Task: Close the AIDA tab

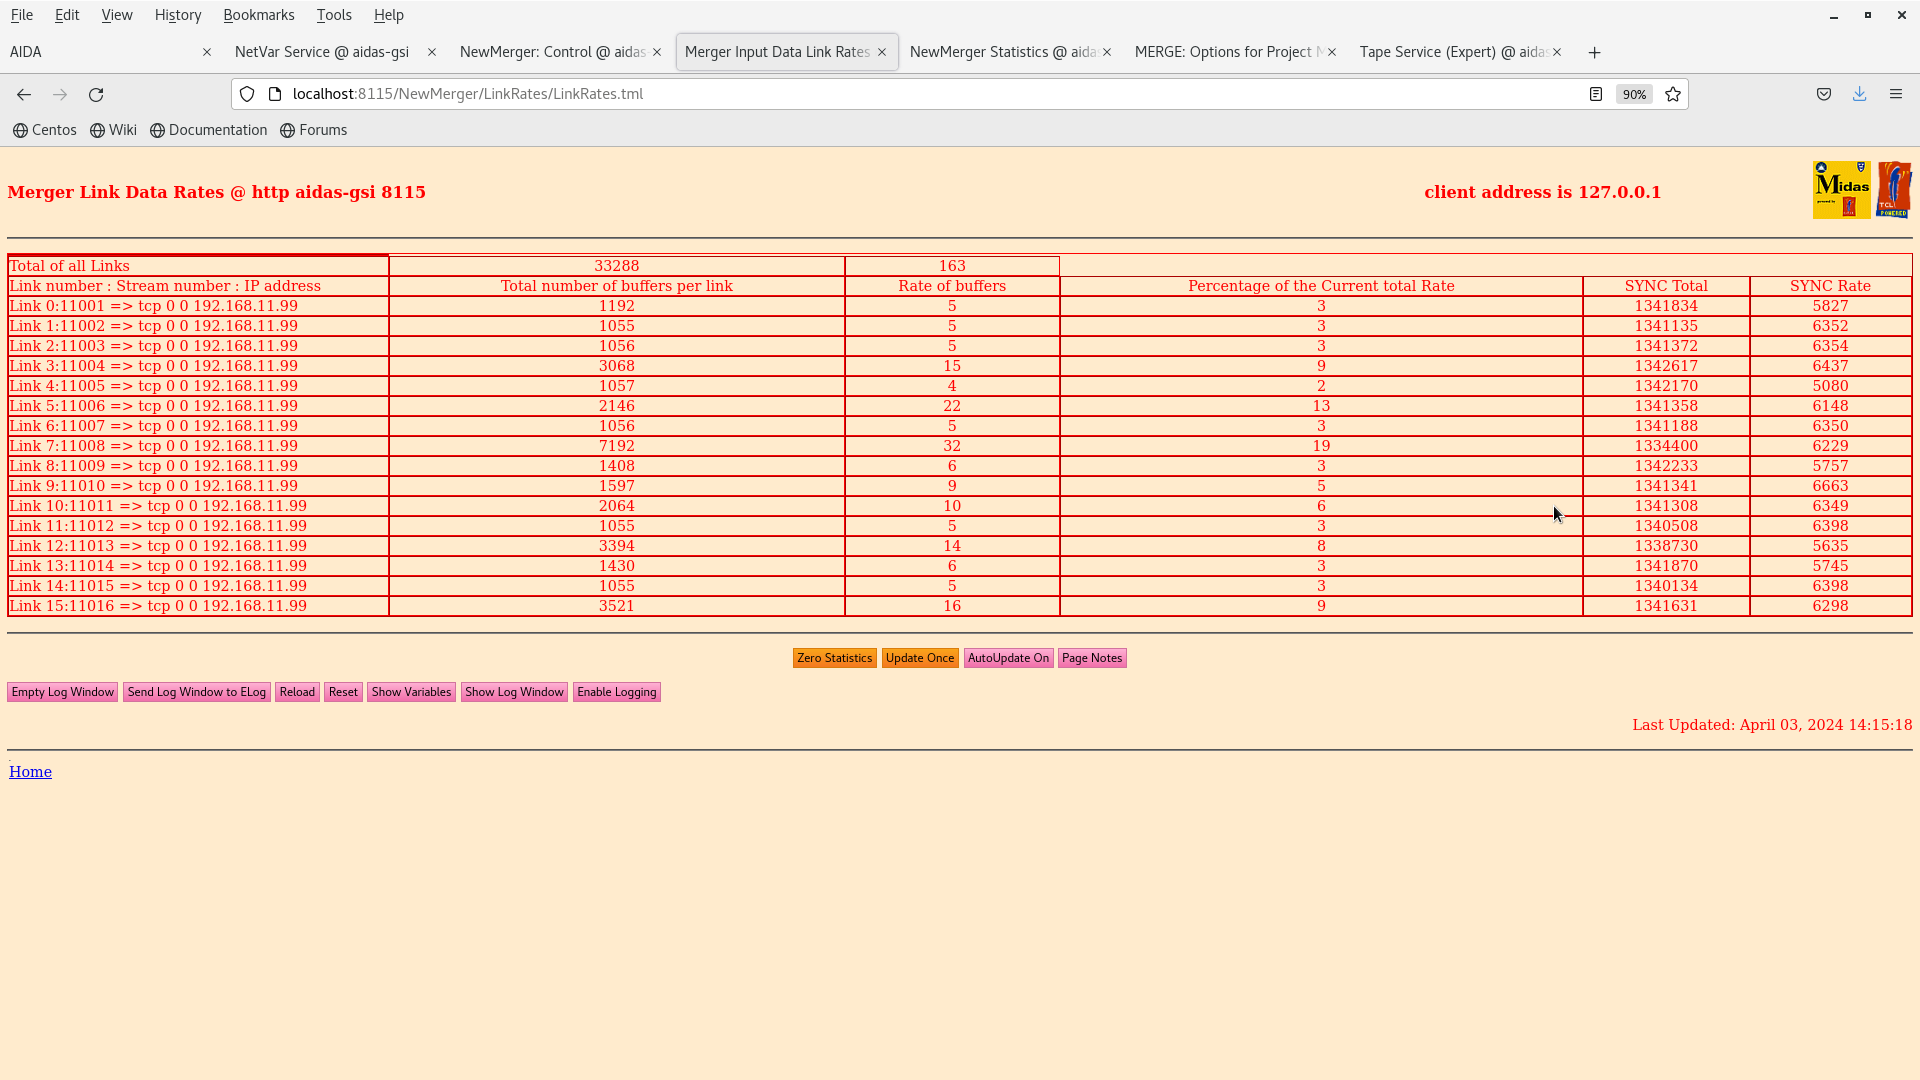Action: (x=207, y=52)
